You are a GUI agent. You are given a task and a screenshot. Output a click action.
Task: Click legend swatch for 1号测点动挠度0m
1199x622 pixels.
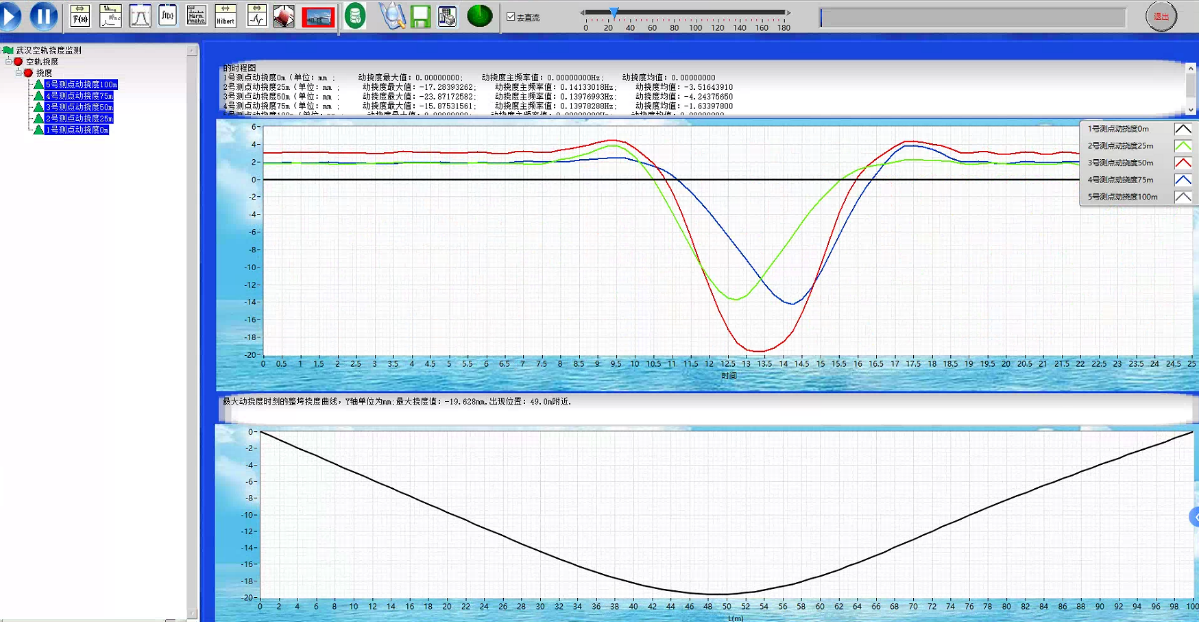(1182, 129)
